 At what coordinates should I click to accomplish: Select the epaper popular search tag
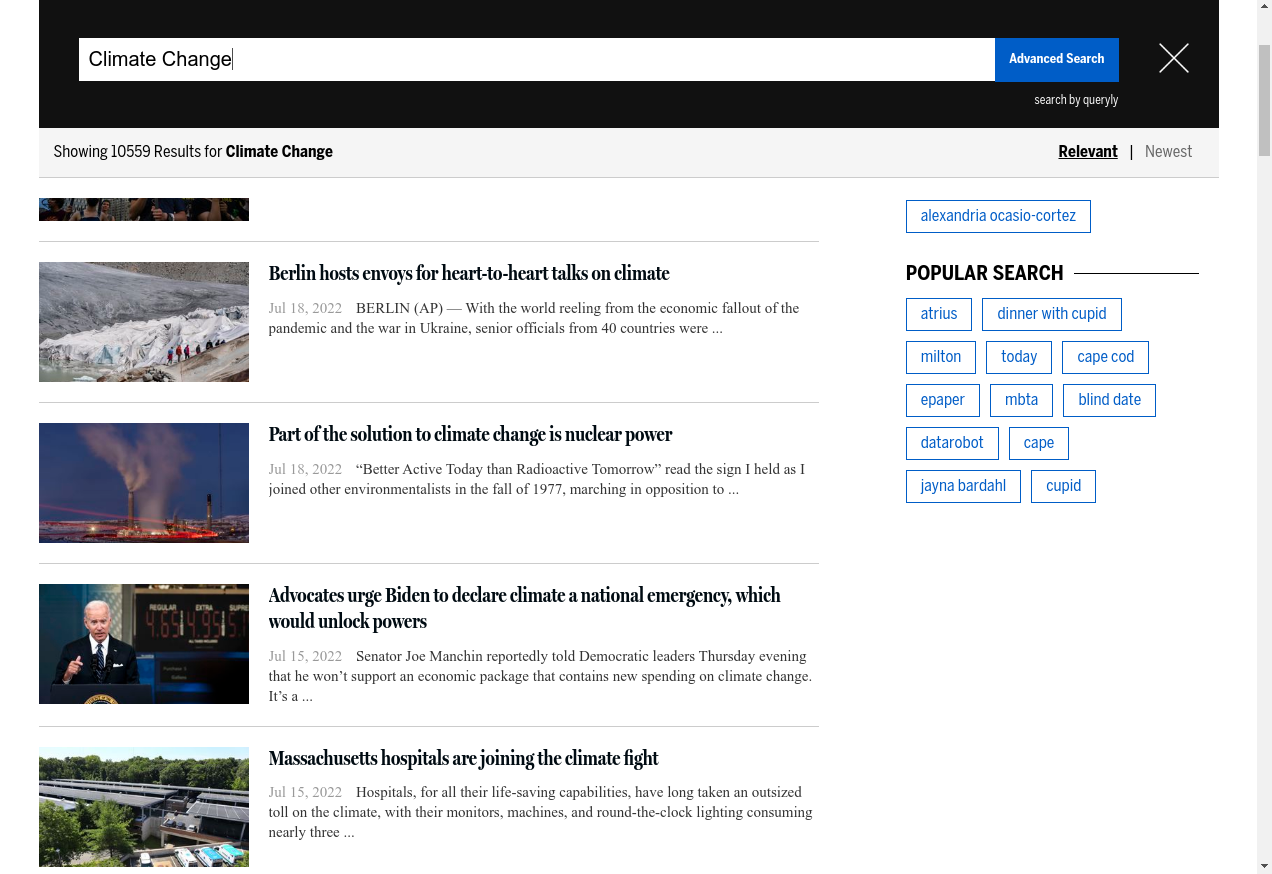[942, 400]
